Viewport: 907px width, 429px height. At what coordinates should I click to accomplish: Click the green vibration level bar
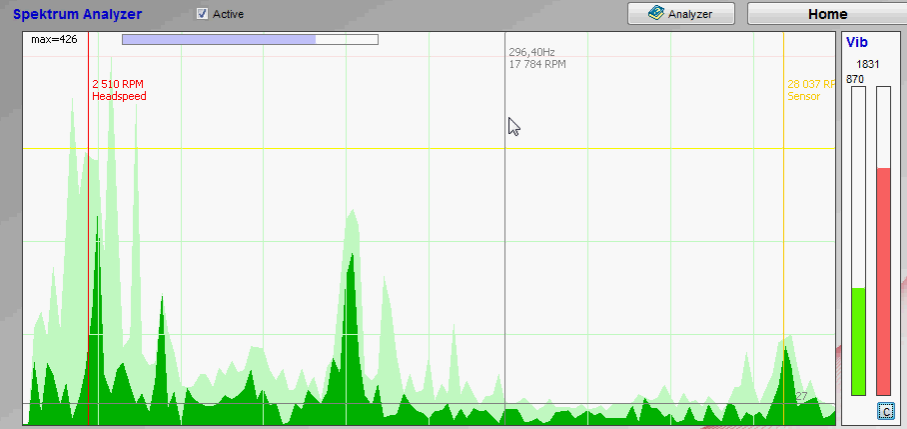click(858, 341)
